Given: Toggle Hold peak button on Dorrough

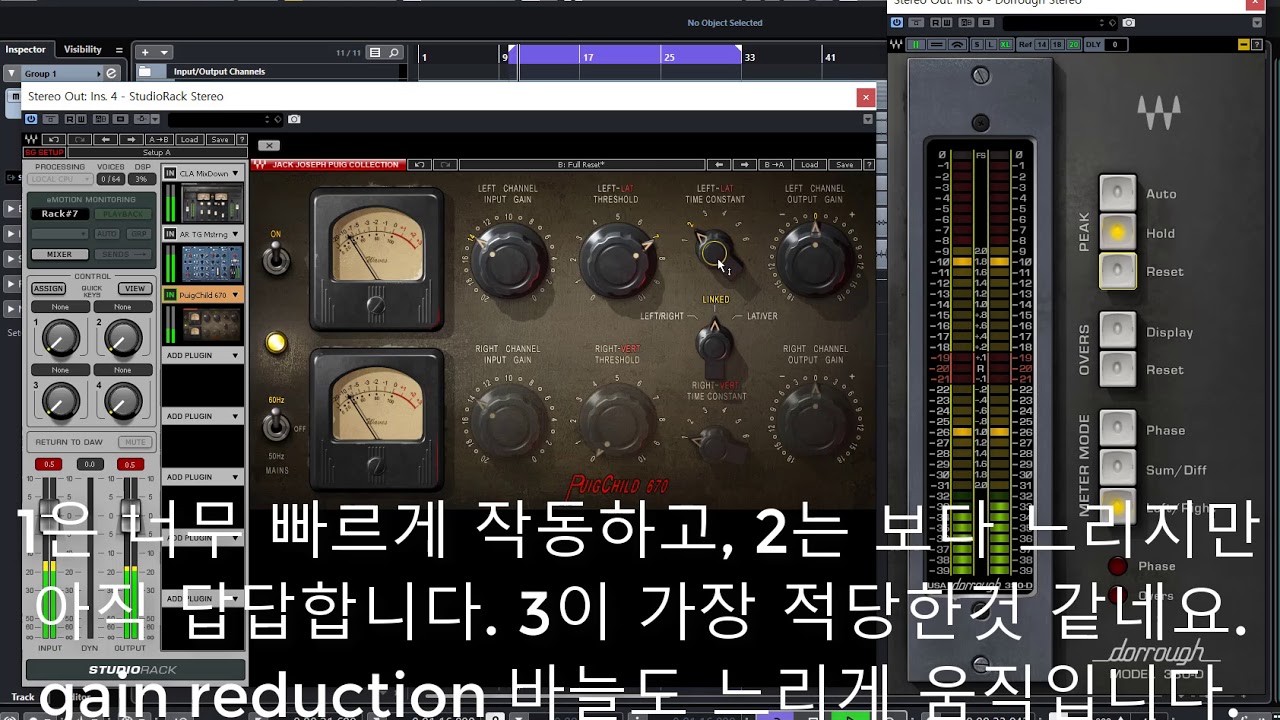Looking at the screenshot, I should [1118, 233].
